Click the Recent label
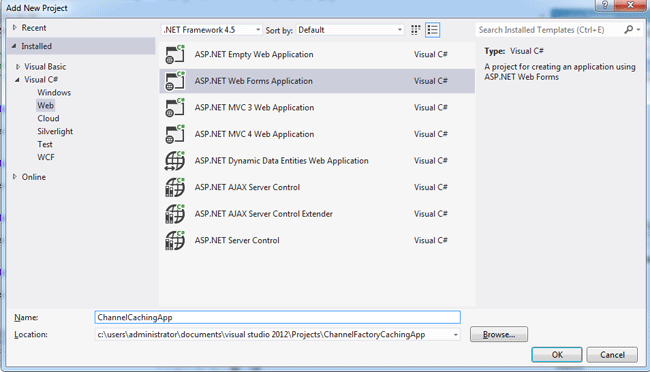 pos(34,28)
